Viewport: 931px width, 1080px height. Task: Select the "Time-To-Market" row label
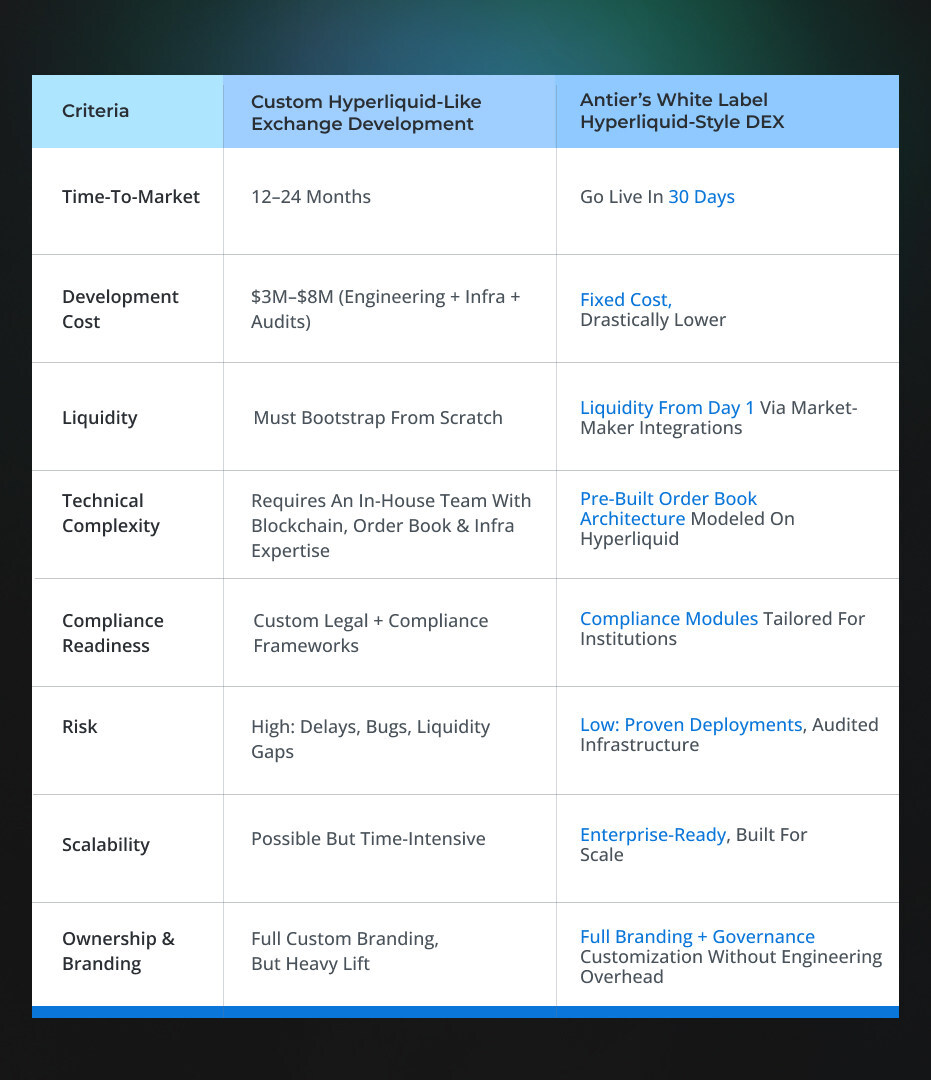tap(131, 197)
